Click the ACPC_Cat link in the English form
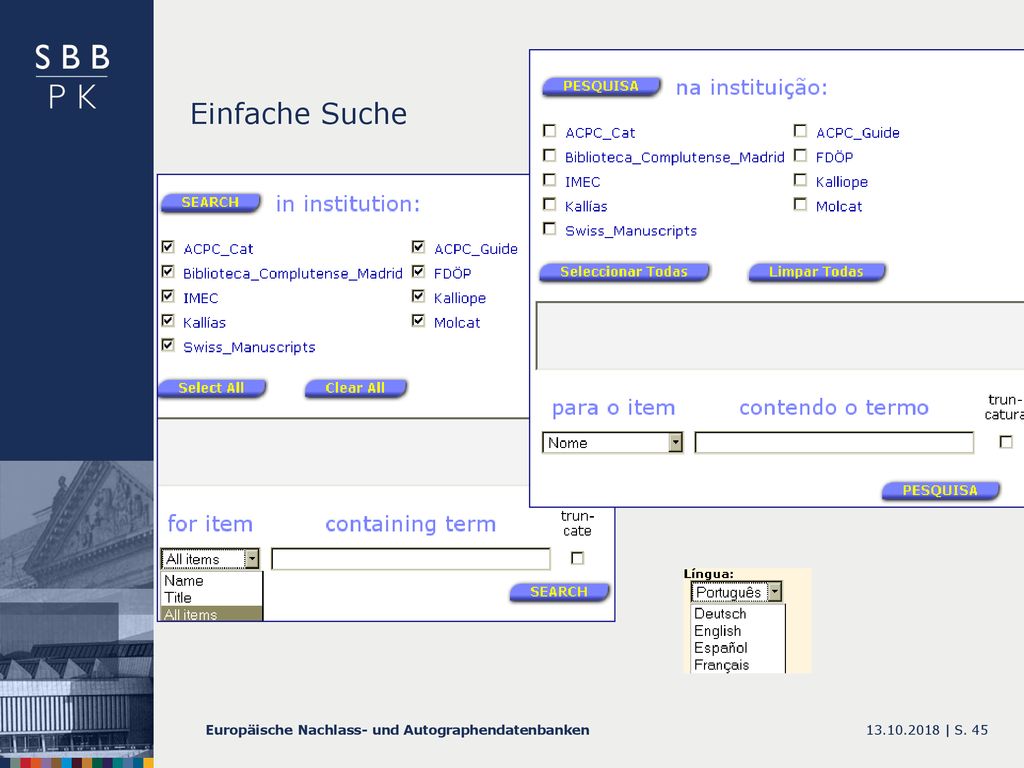This screenshot has height=768, width=1024. coord(218,249)
